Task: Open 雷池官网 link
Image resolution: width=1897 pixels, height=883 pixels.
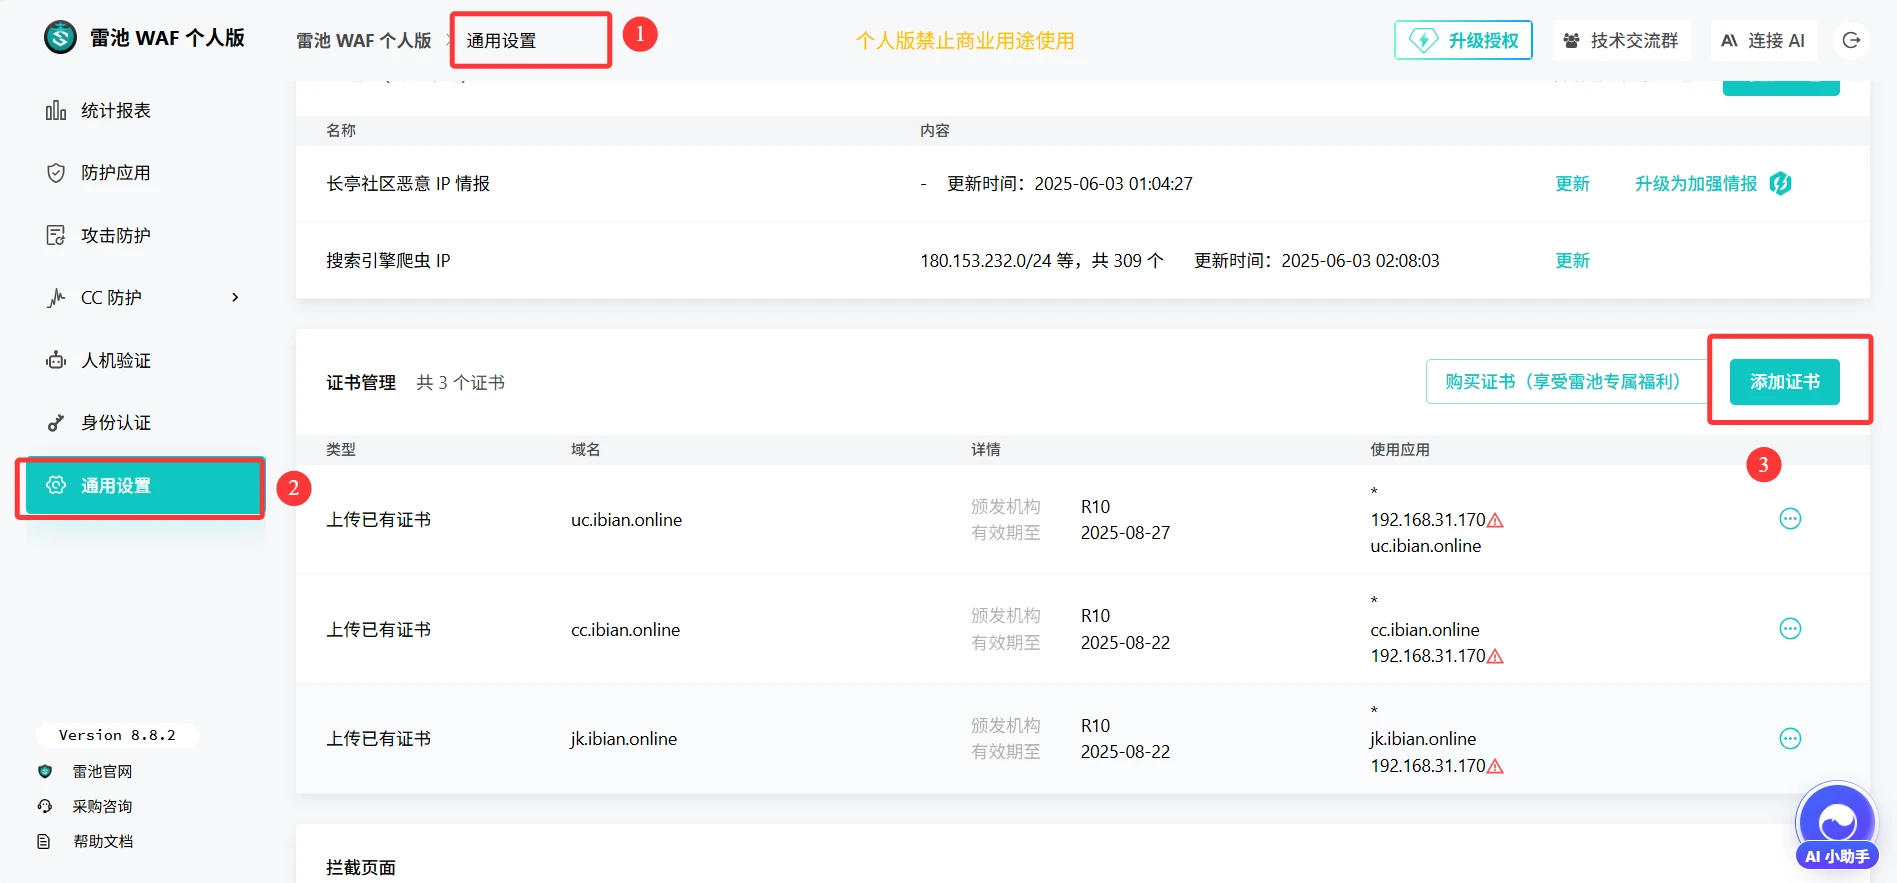Action: click(x=102, y=772)
